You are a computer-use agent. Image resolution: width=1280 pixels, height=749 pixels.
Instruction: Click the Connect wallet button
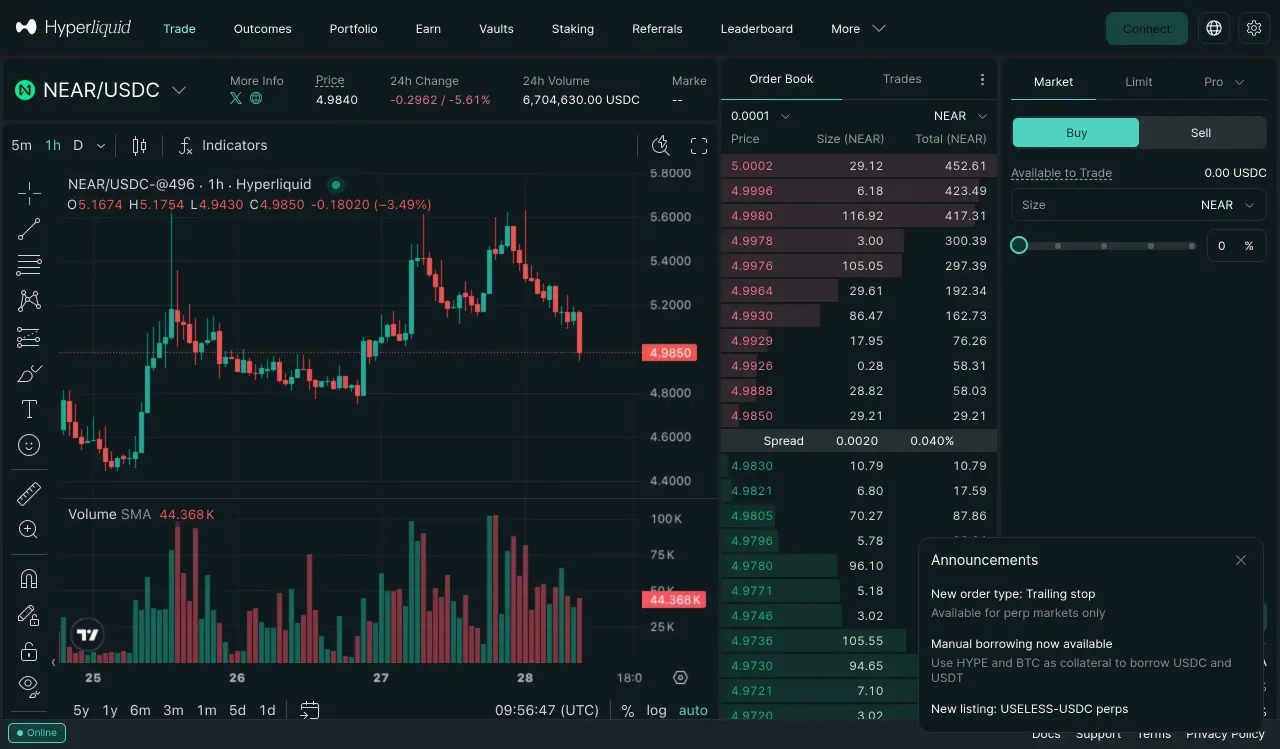click(x=1146, y=28)
